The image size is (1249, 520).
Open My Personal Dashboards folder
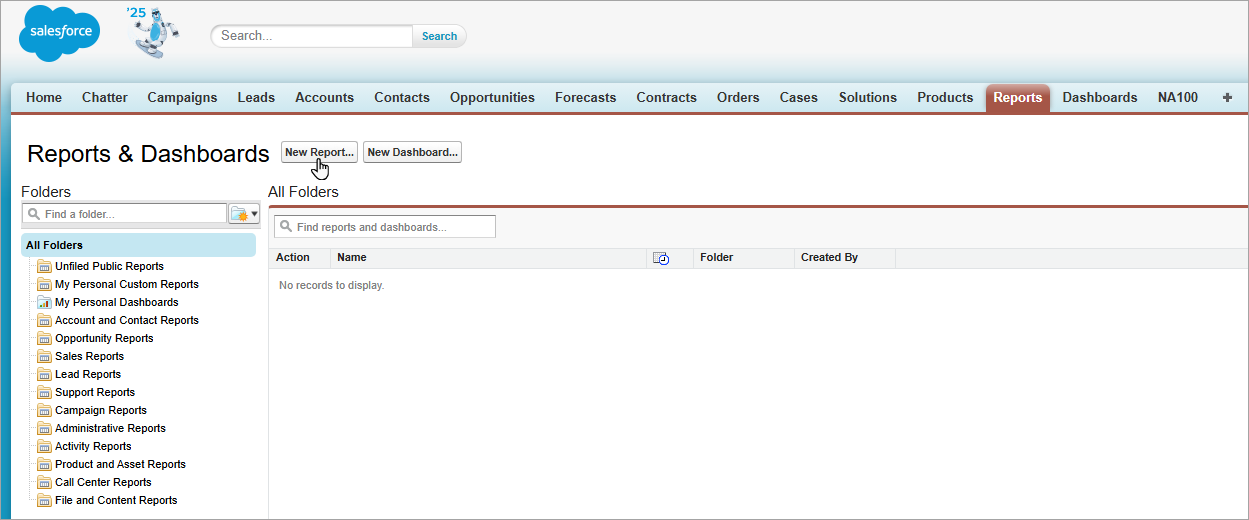pos(117,303)
